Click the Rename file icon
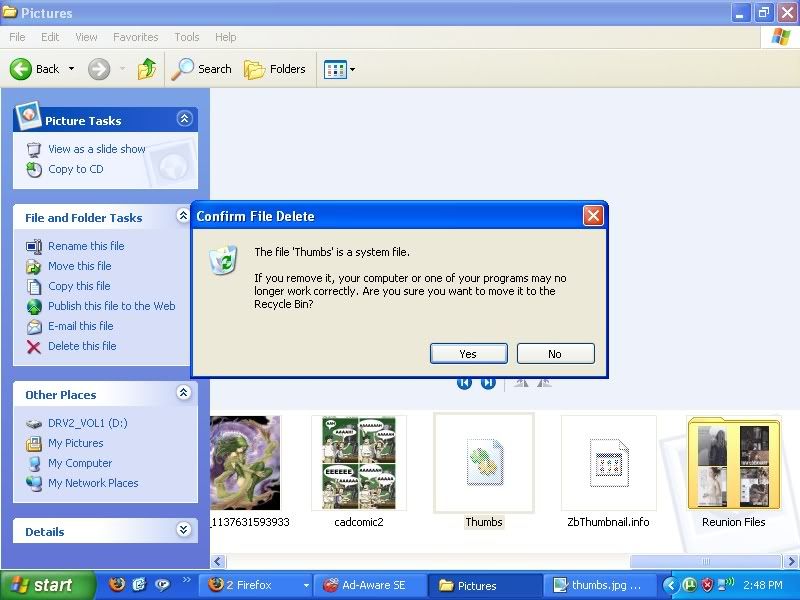The image size is (800, 600). pyautogui.click(x=34, y=247)
